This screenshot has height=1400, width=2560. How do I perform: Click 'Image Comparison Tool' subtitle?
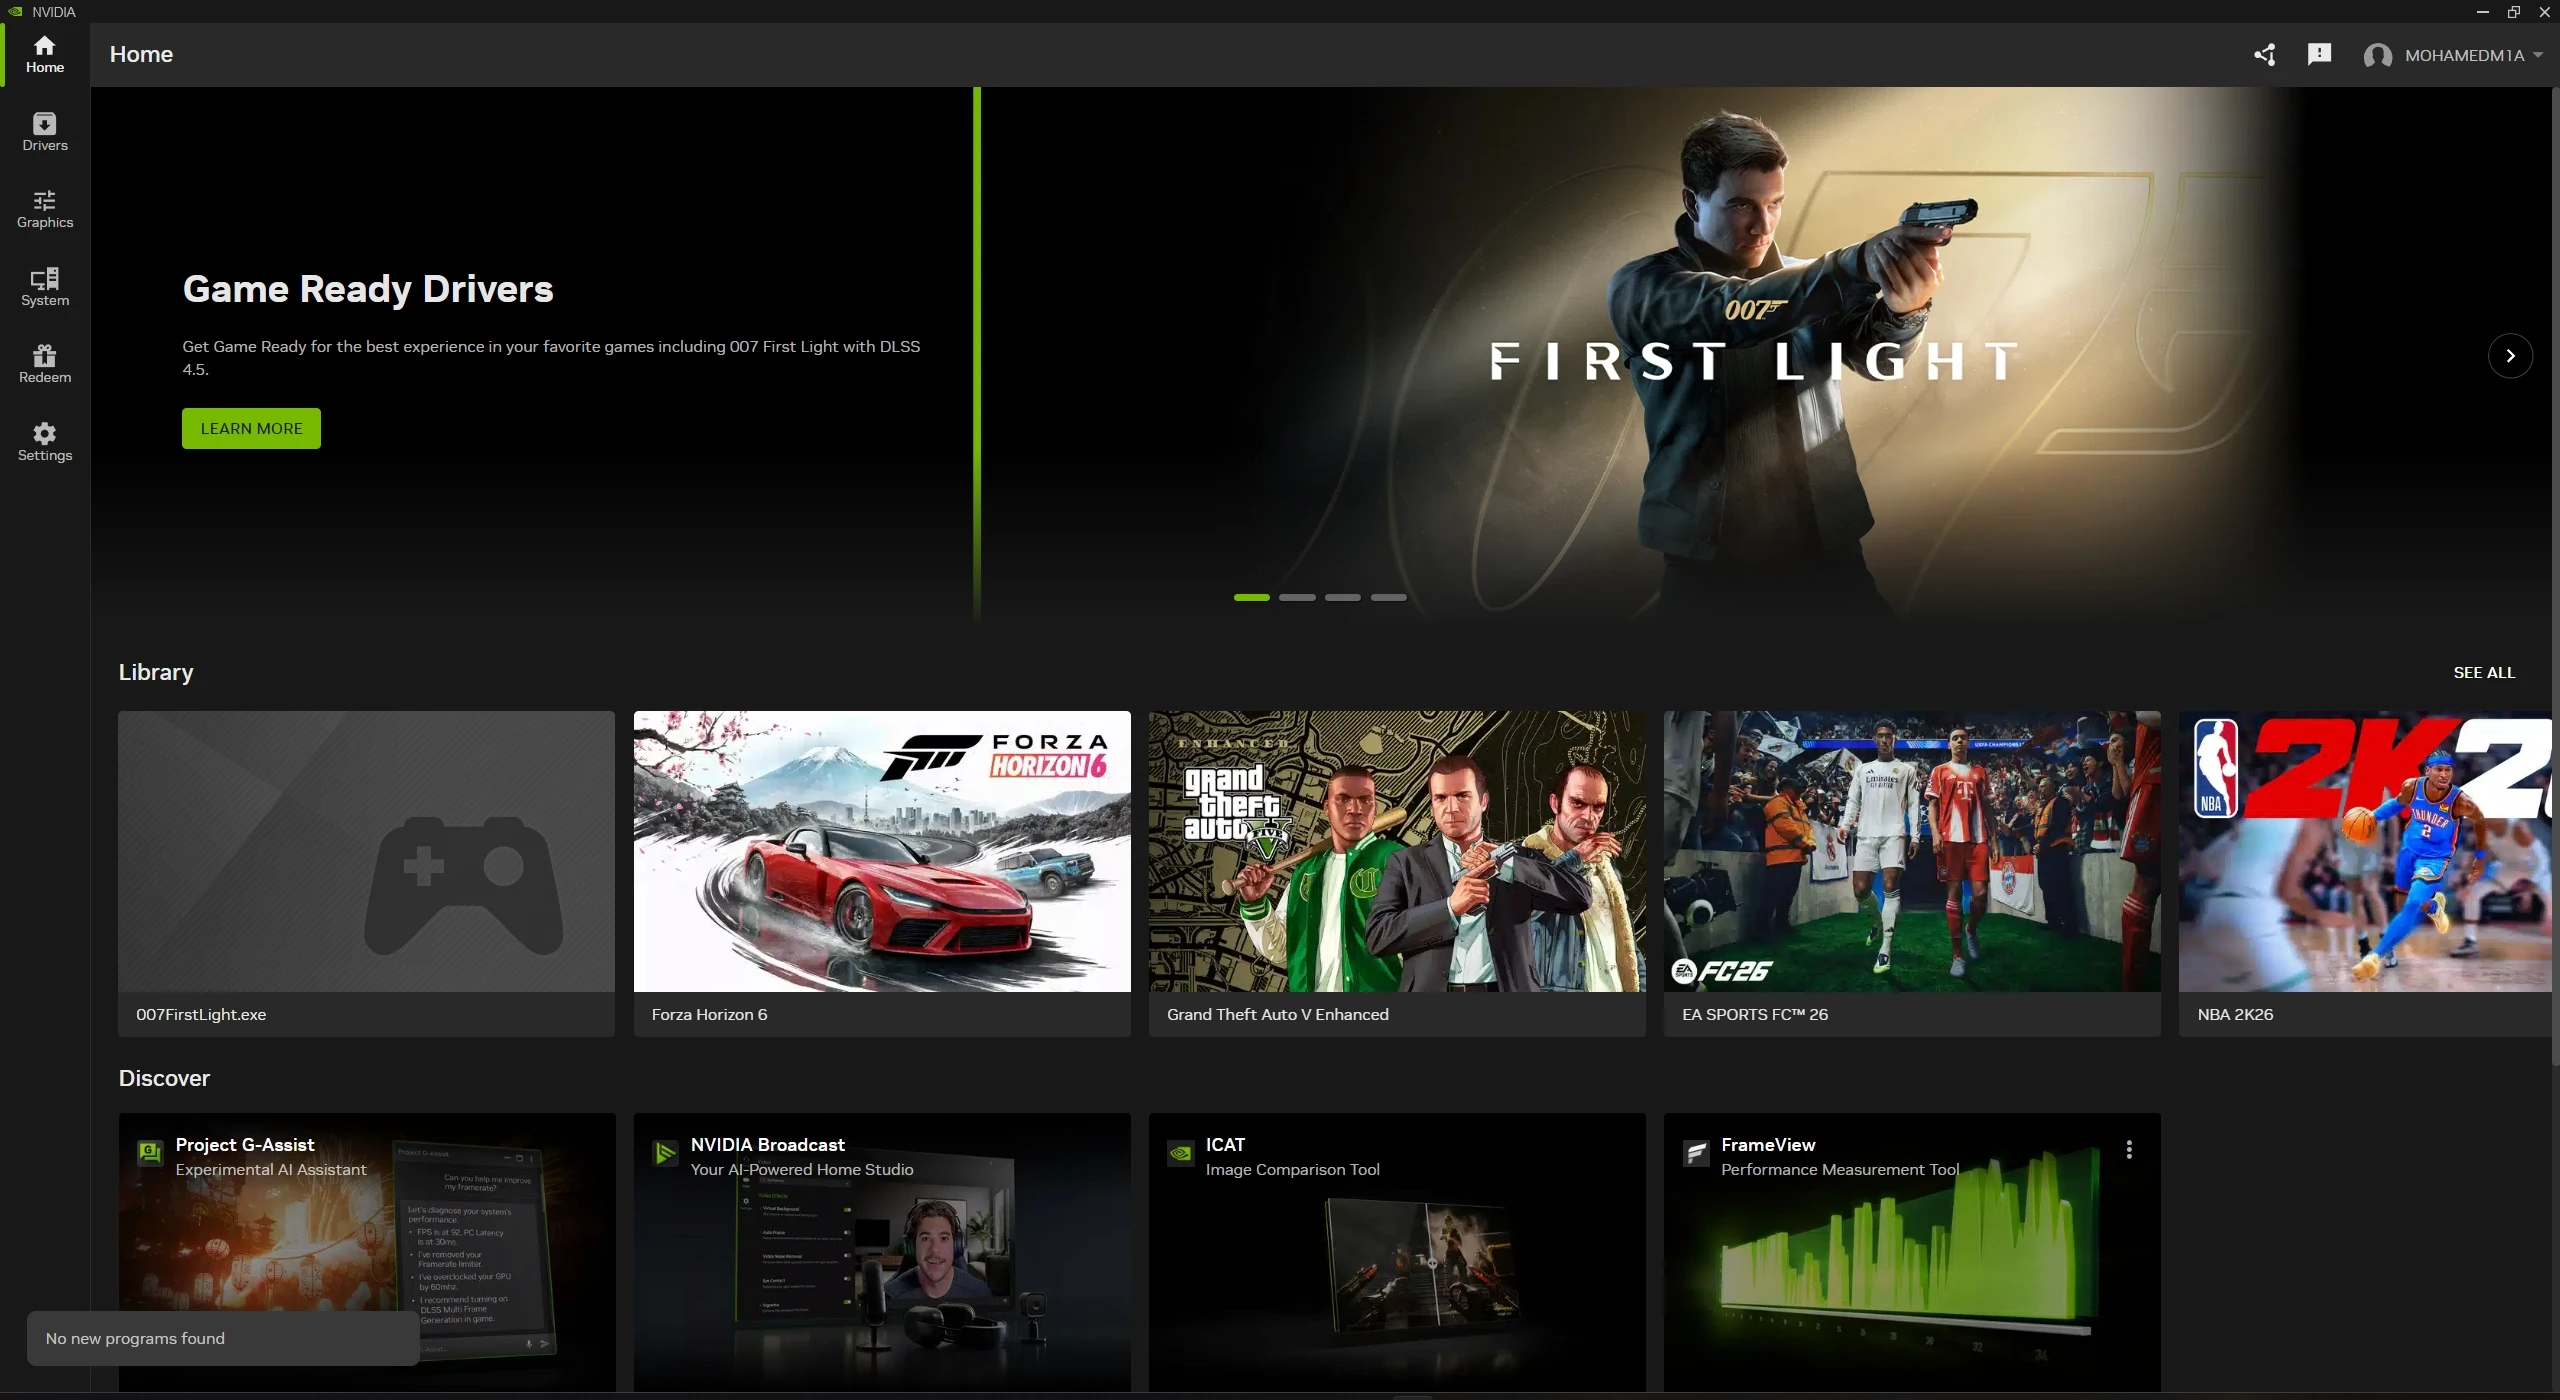(1292, 1169)
